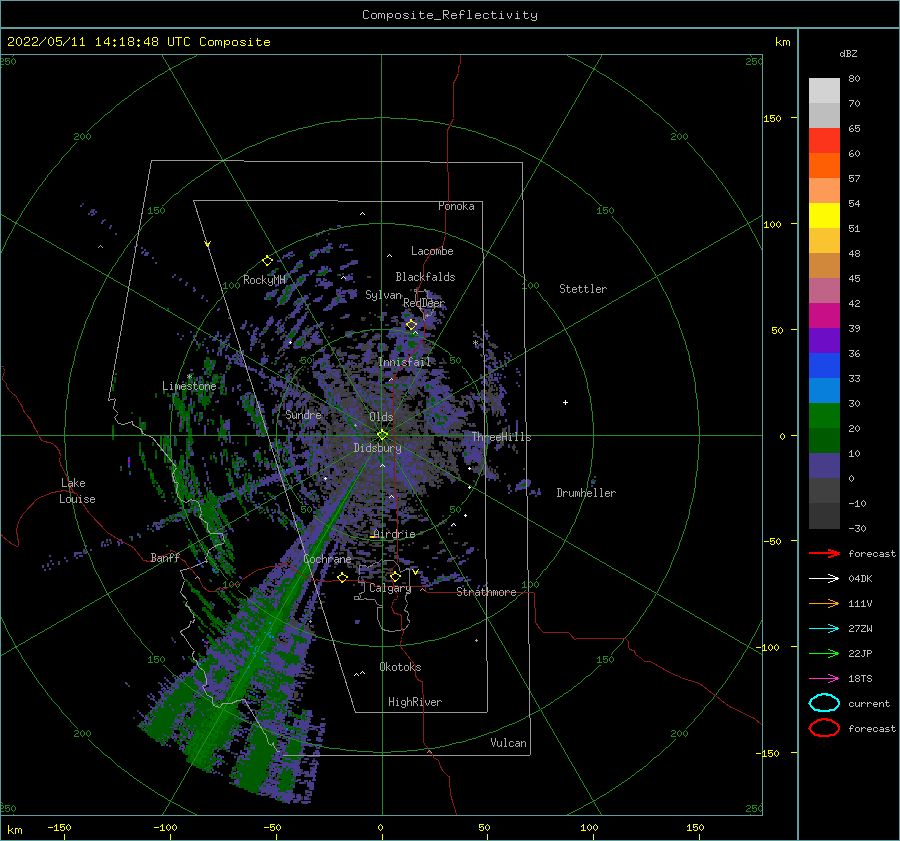Viewport: 900px width, 841px height.
Task: Click the Lake Louise label
Action: tap(77, 491)
